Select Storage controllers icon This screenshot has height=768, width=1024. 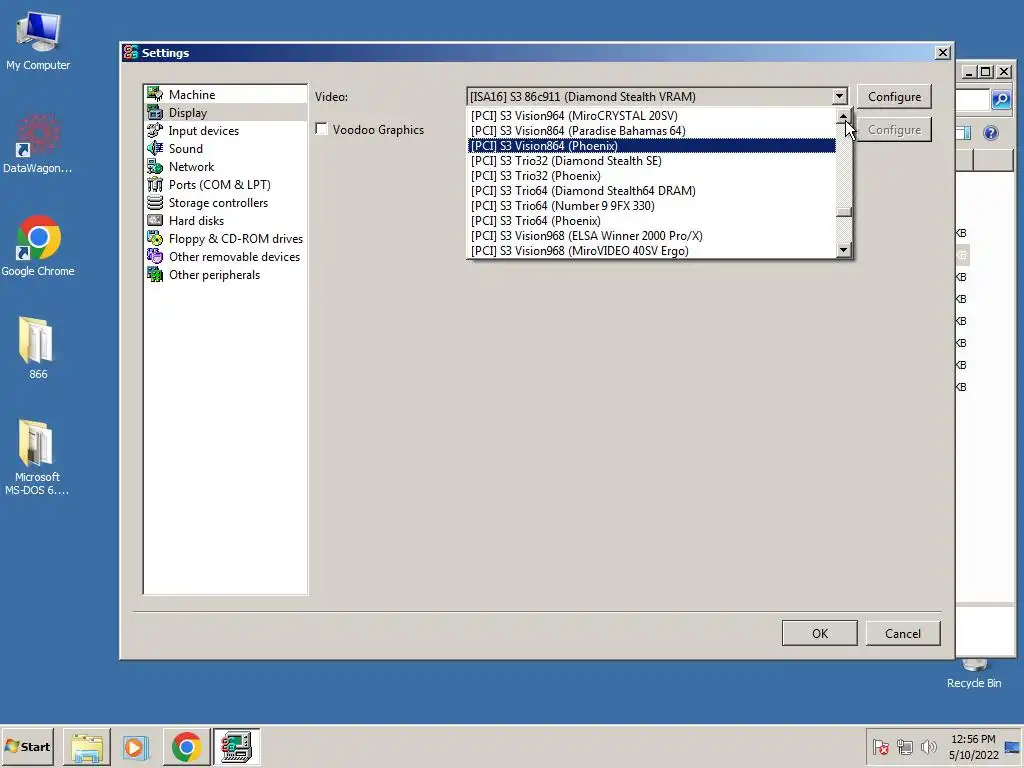tap(155, 202)
